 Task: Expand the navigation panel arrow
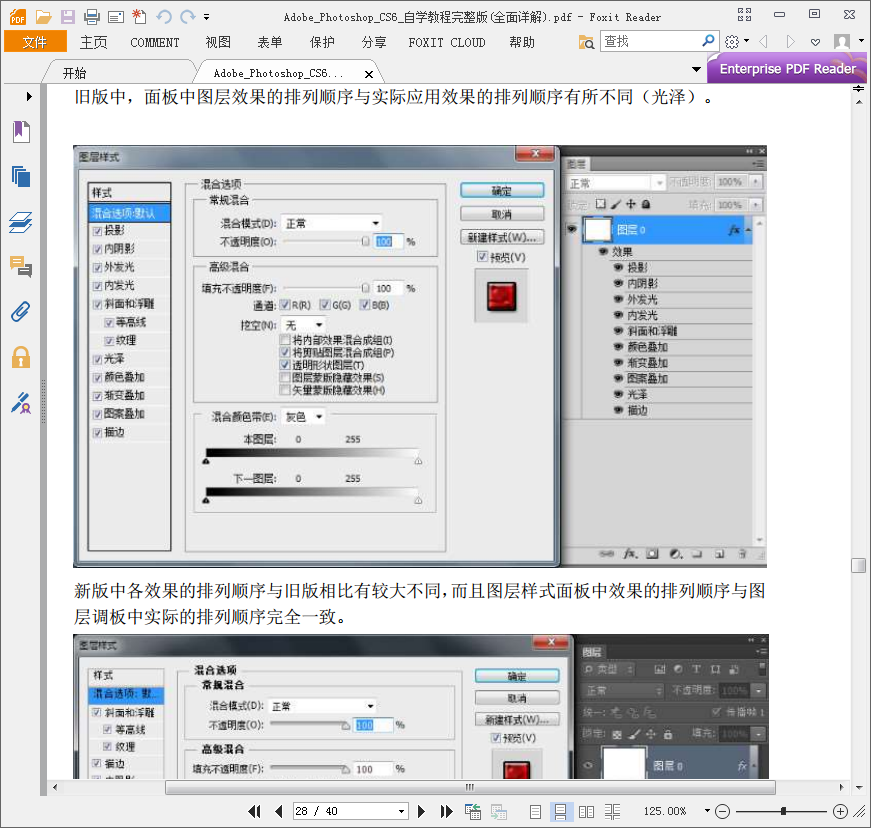pos(29,97)
